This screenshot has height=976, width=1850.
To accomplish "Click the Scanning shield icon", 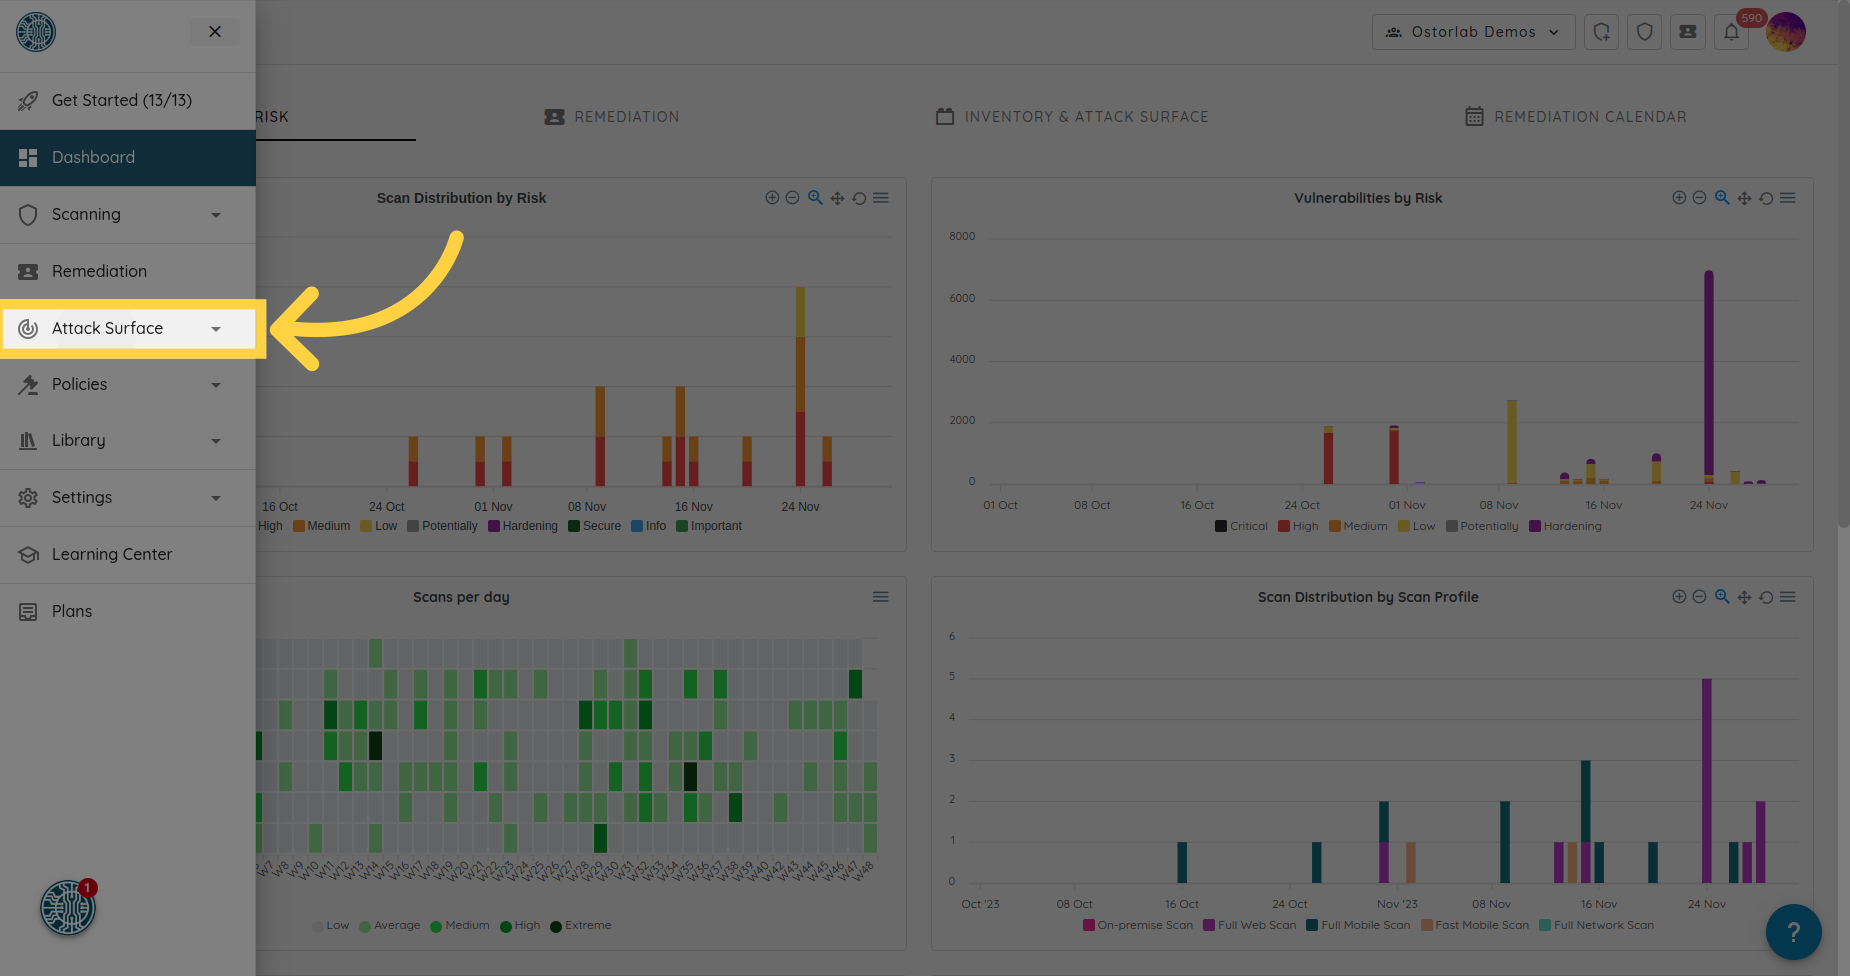I will click(x=28, y=215).
